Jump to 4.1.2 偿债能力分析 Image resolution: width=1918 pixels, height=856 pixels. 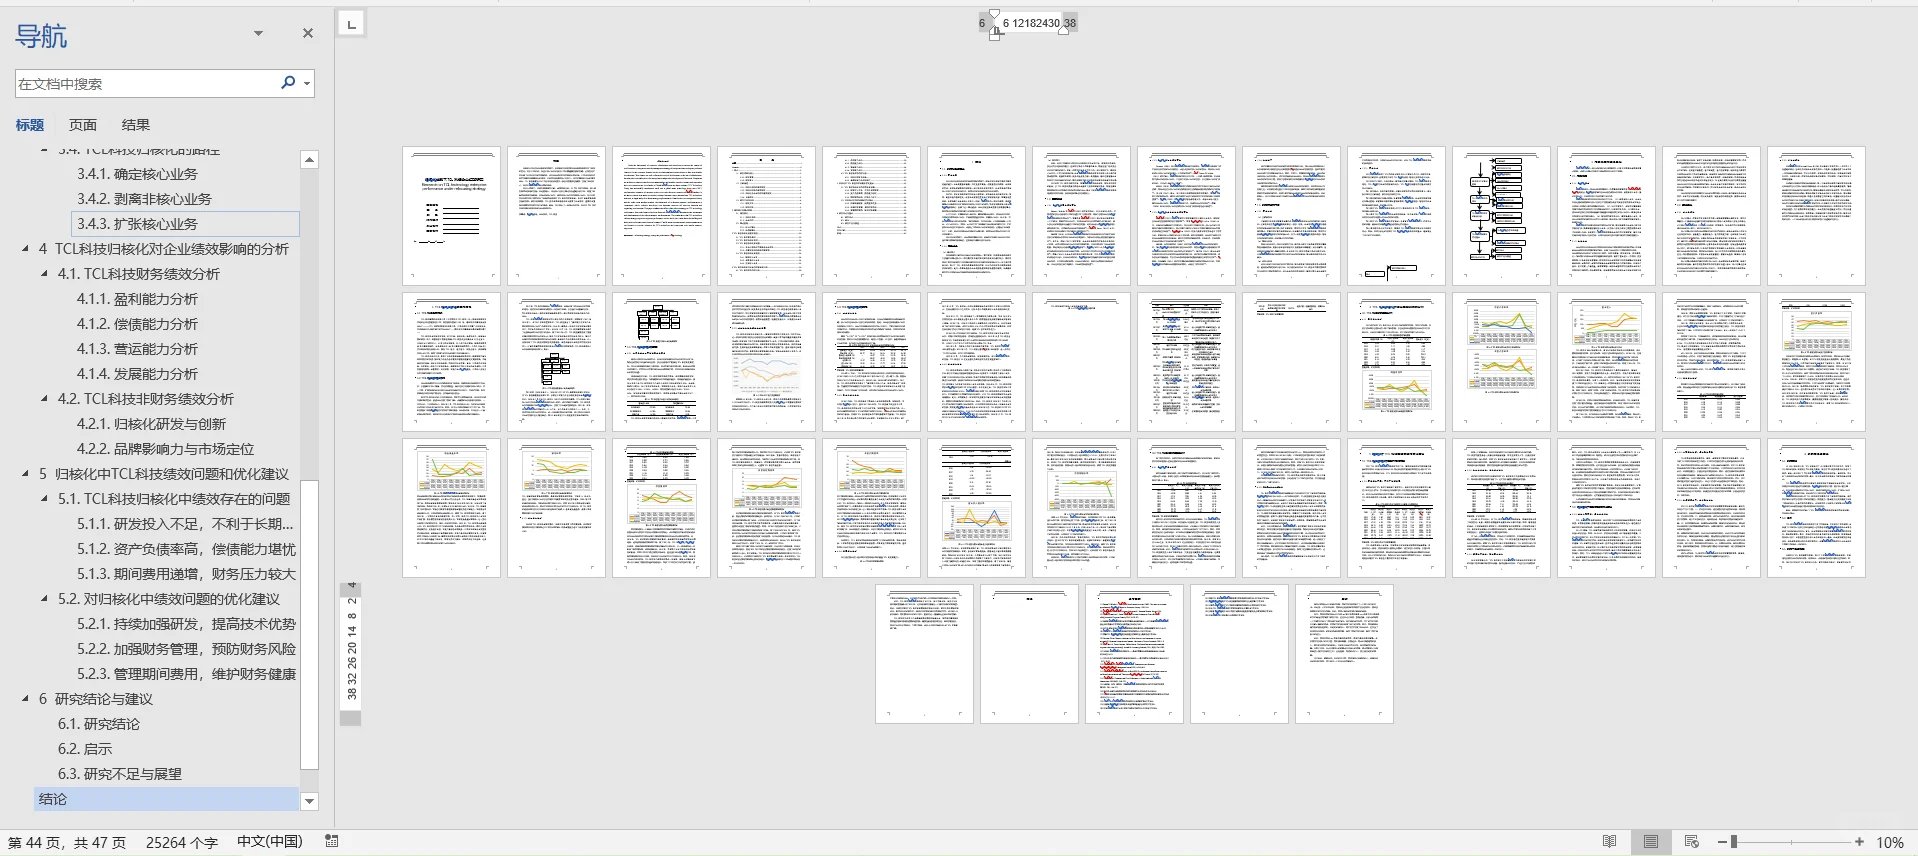137,324
